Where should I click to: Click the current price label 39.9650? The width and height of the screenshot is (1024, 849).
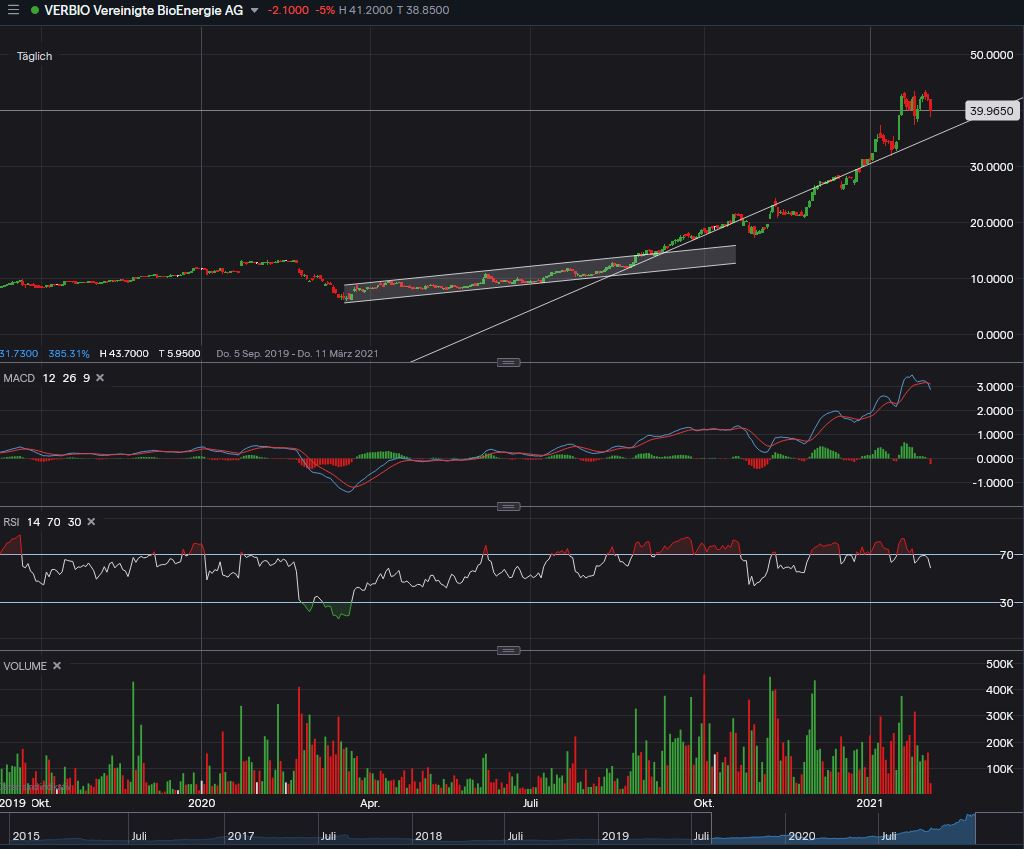(991, 111)
